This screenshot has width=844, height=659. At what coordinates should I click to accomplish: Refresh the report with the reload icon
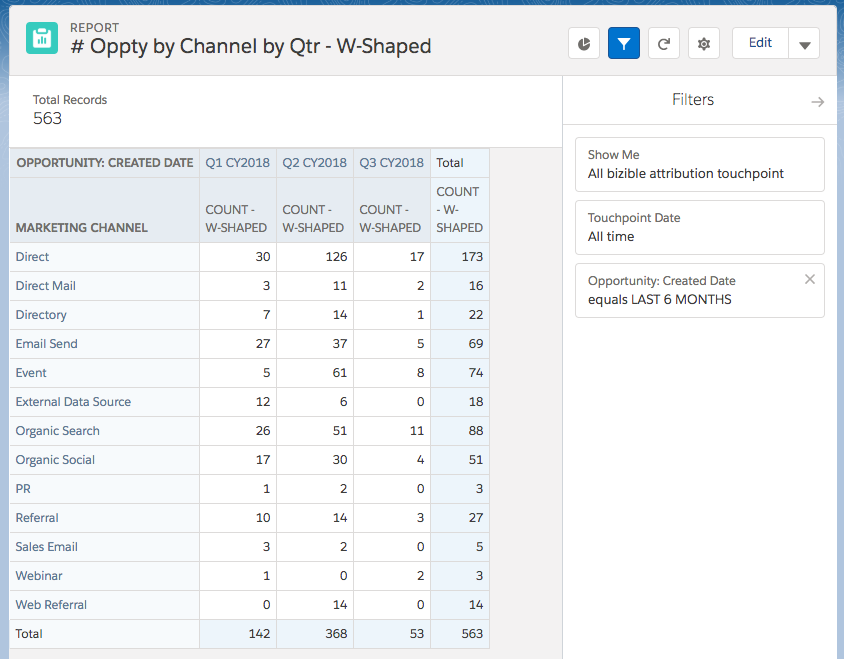tap(664, 44)
